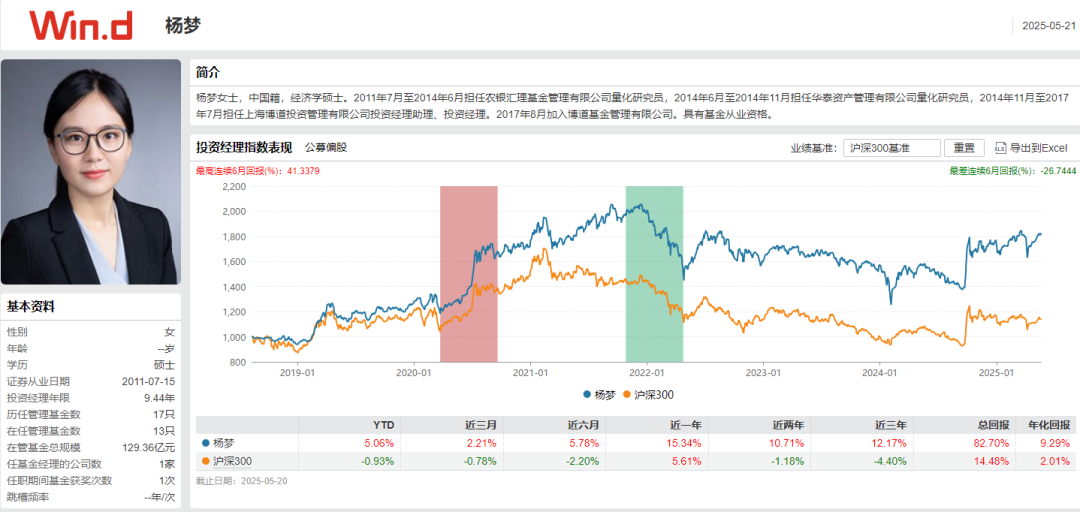Click the orange dot in 沪深300 table row
1080x512 pixels.
(206, 460)
